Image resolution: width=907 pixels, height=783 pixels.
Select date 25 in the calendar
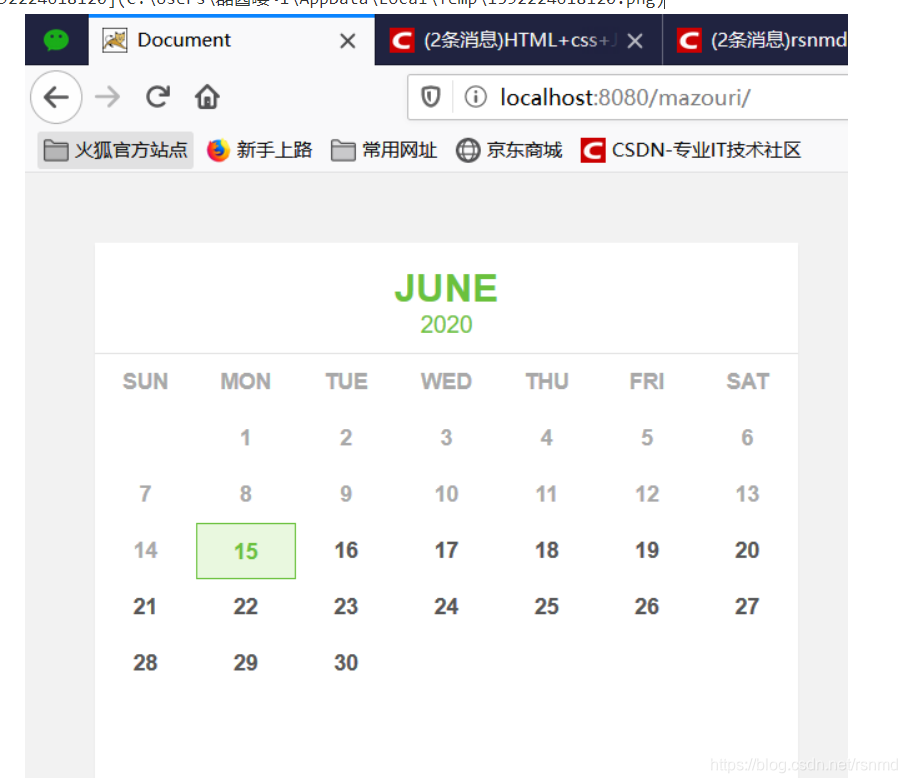coord(547,606)
